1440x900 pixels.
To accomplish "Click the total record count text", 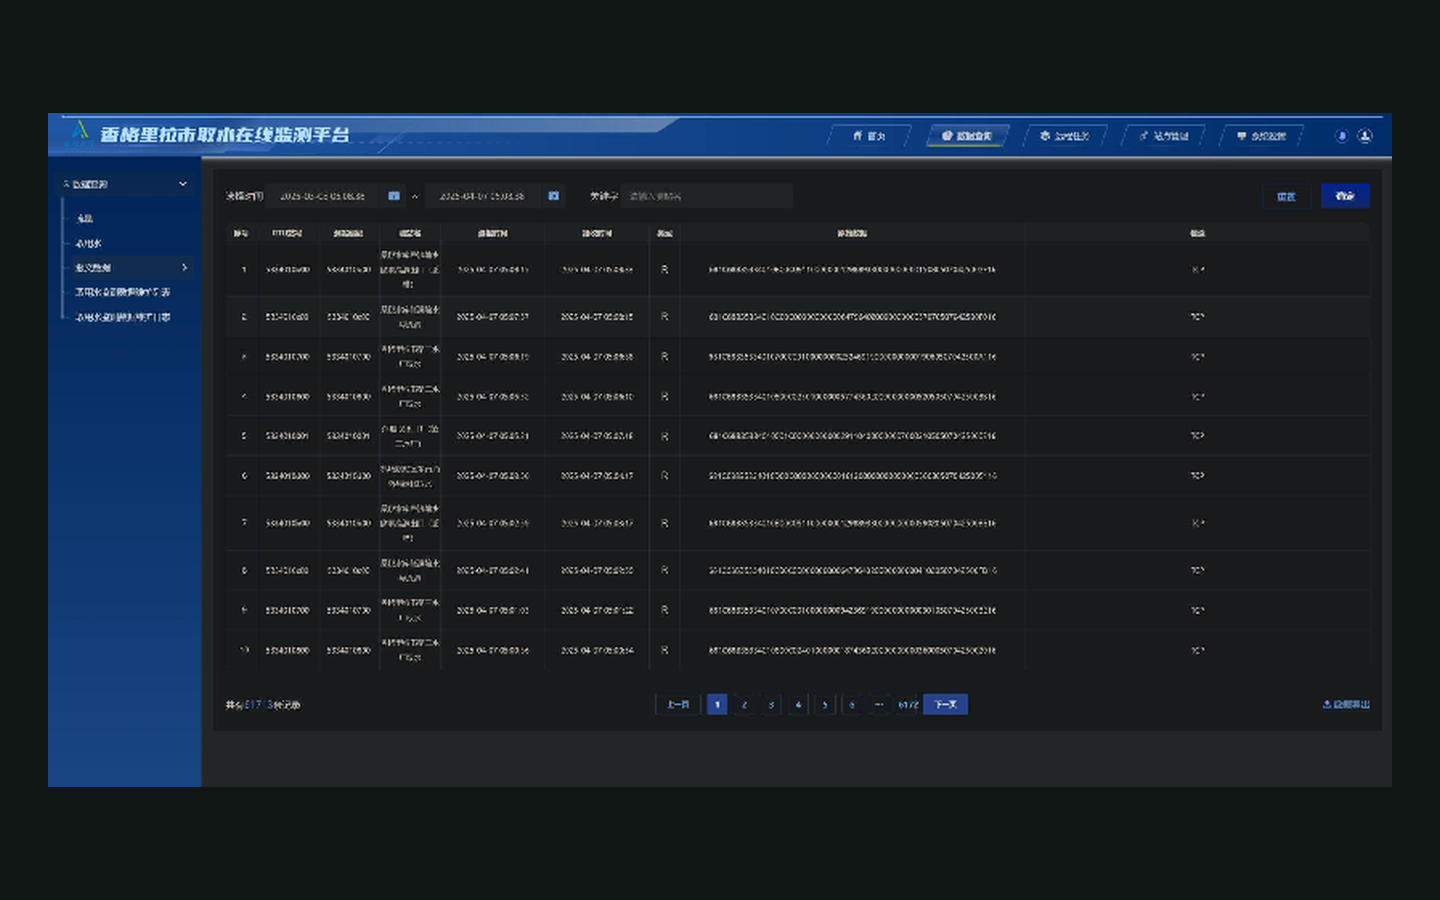I will coord(263,705).
